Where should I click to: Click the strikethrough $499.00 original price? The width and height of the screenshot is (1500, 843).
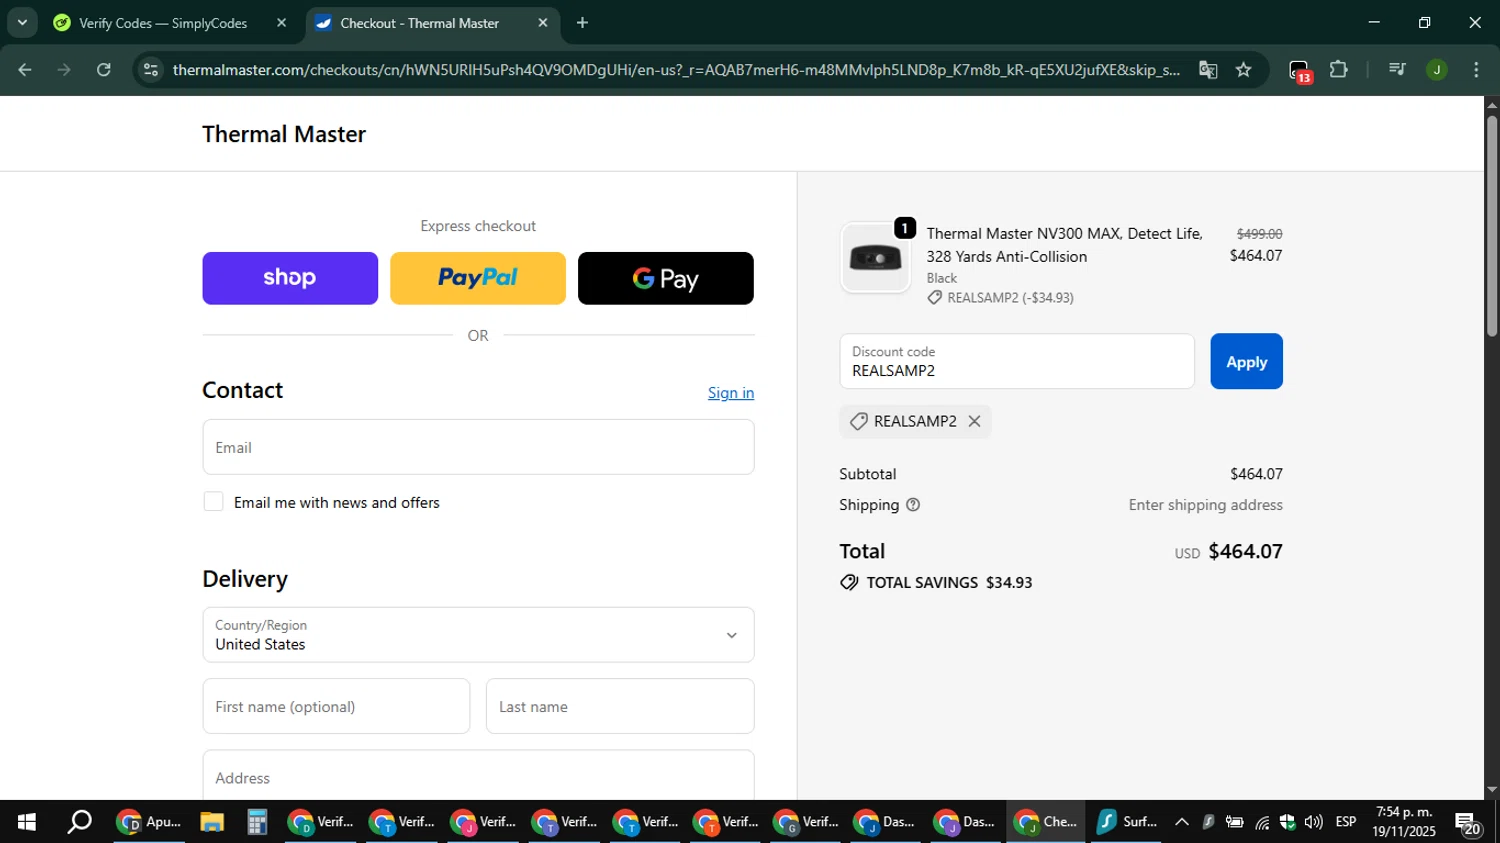(x=1259, y=234)
